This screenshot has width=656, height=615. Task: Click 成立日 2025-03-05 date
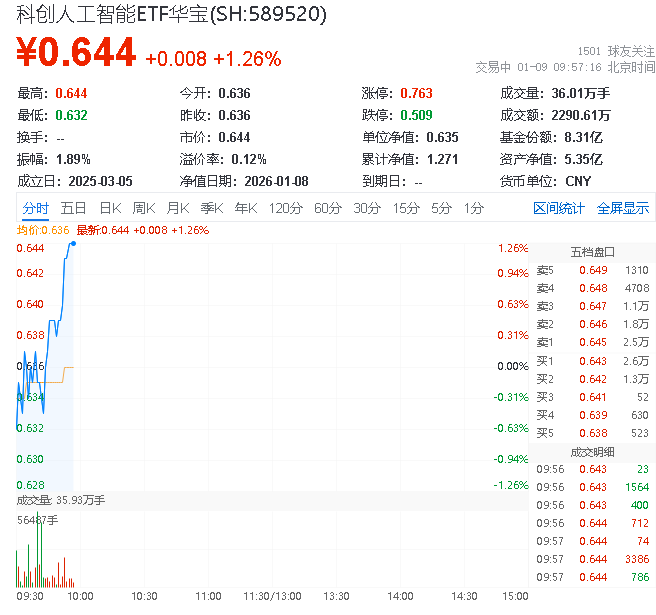pyautogui.click(x=100, y=181)
